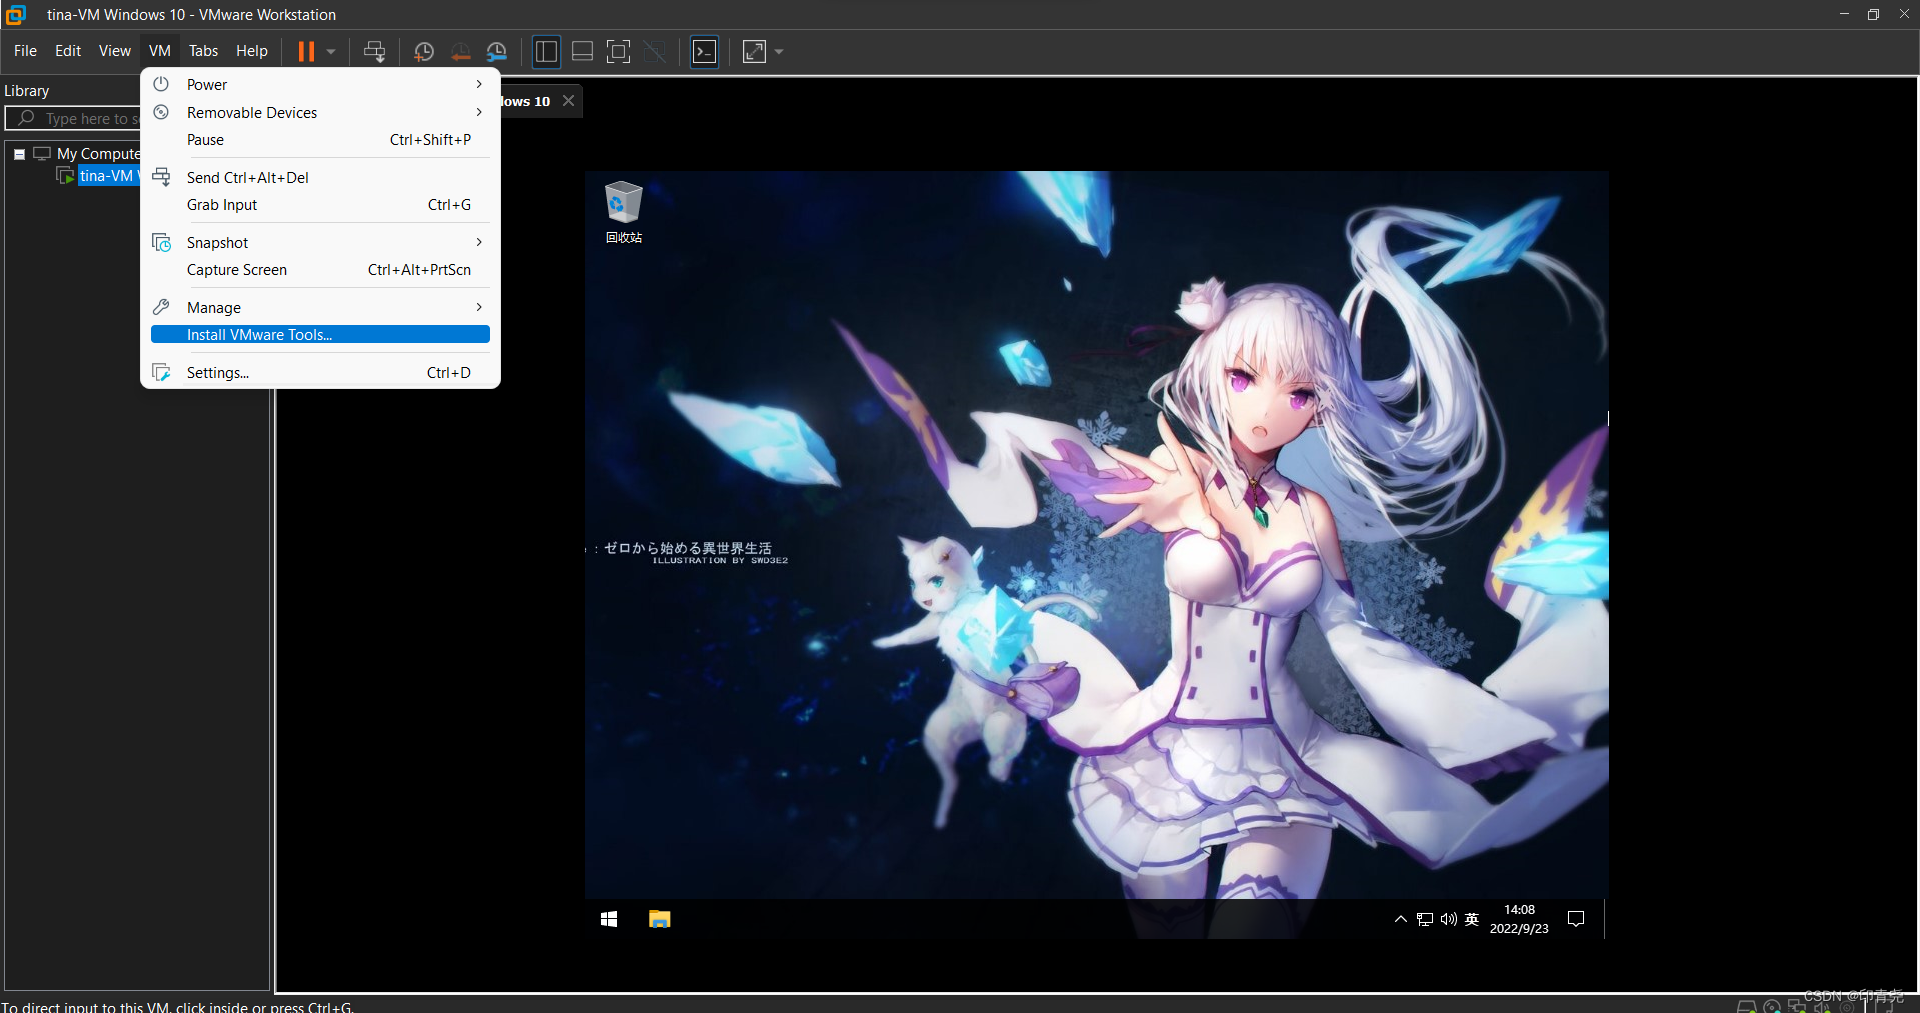The image size is (1920, 1013).
Task: Click the guest Show Desktop strip
Action: pyautogui.click(x=1605, y=919)
